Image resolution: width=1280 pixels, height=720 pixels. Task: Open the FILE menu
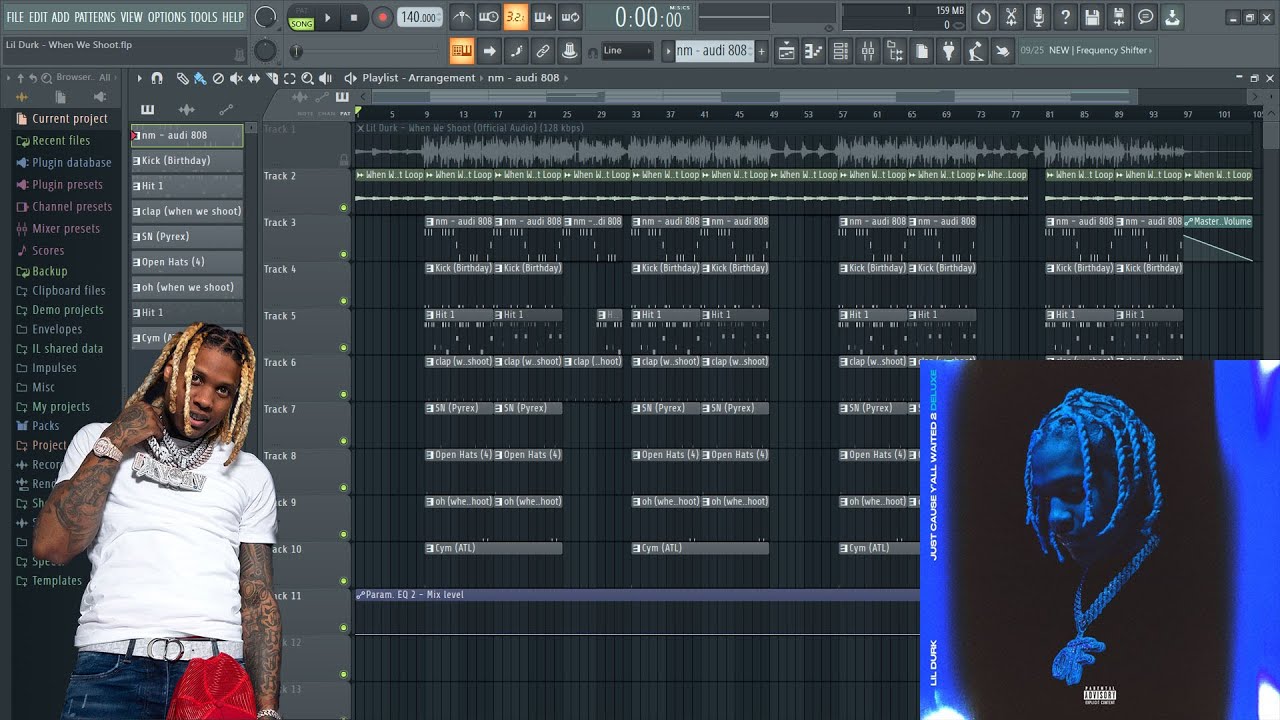tap(15, 17)
